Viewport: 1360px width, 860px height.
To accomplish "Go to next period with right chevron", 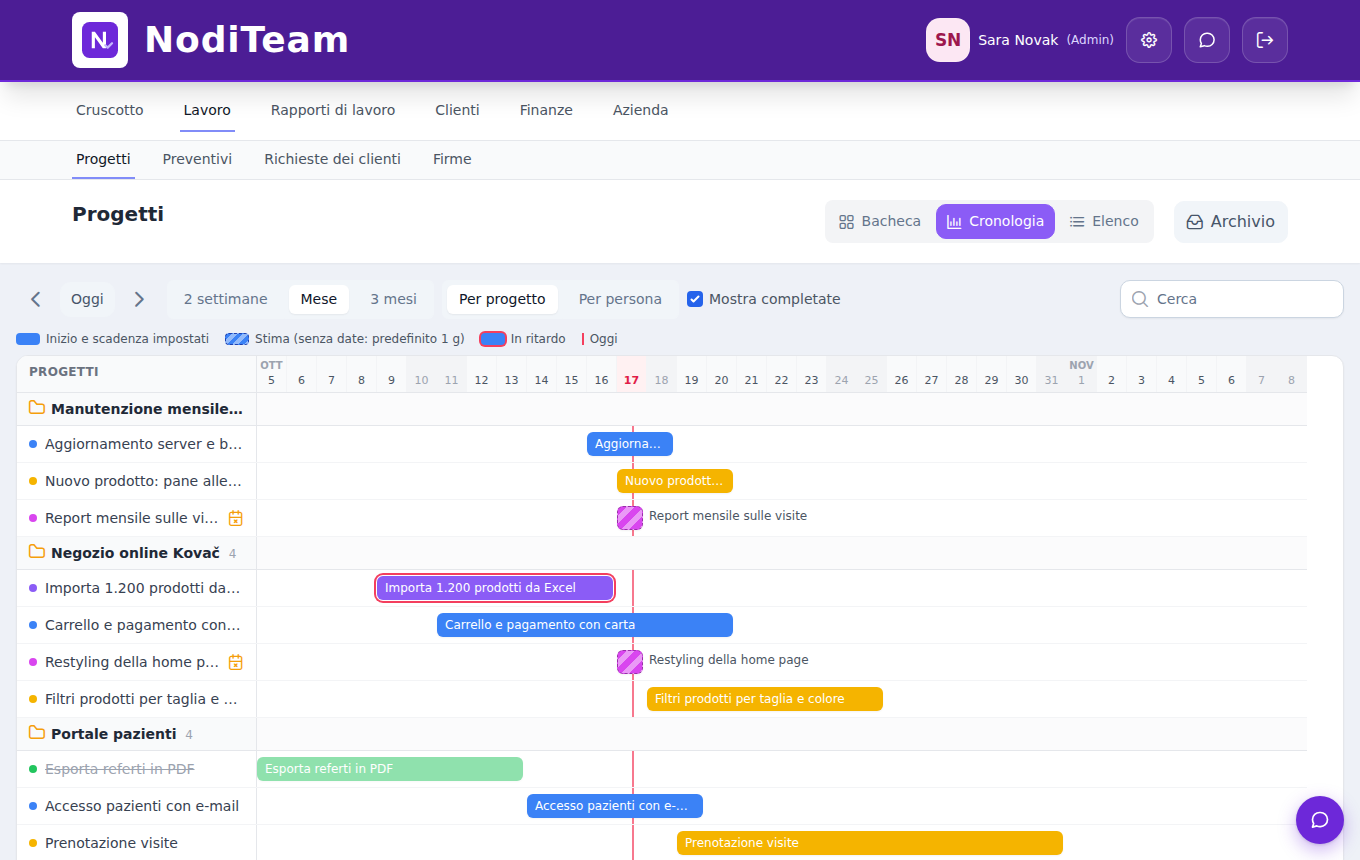I will pyautogui.click(x=139, y=299).
